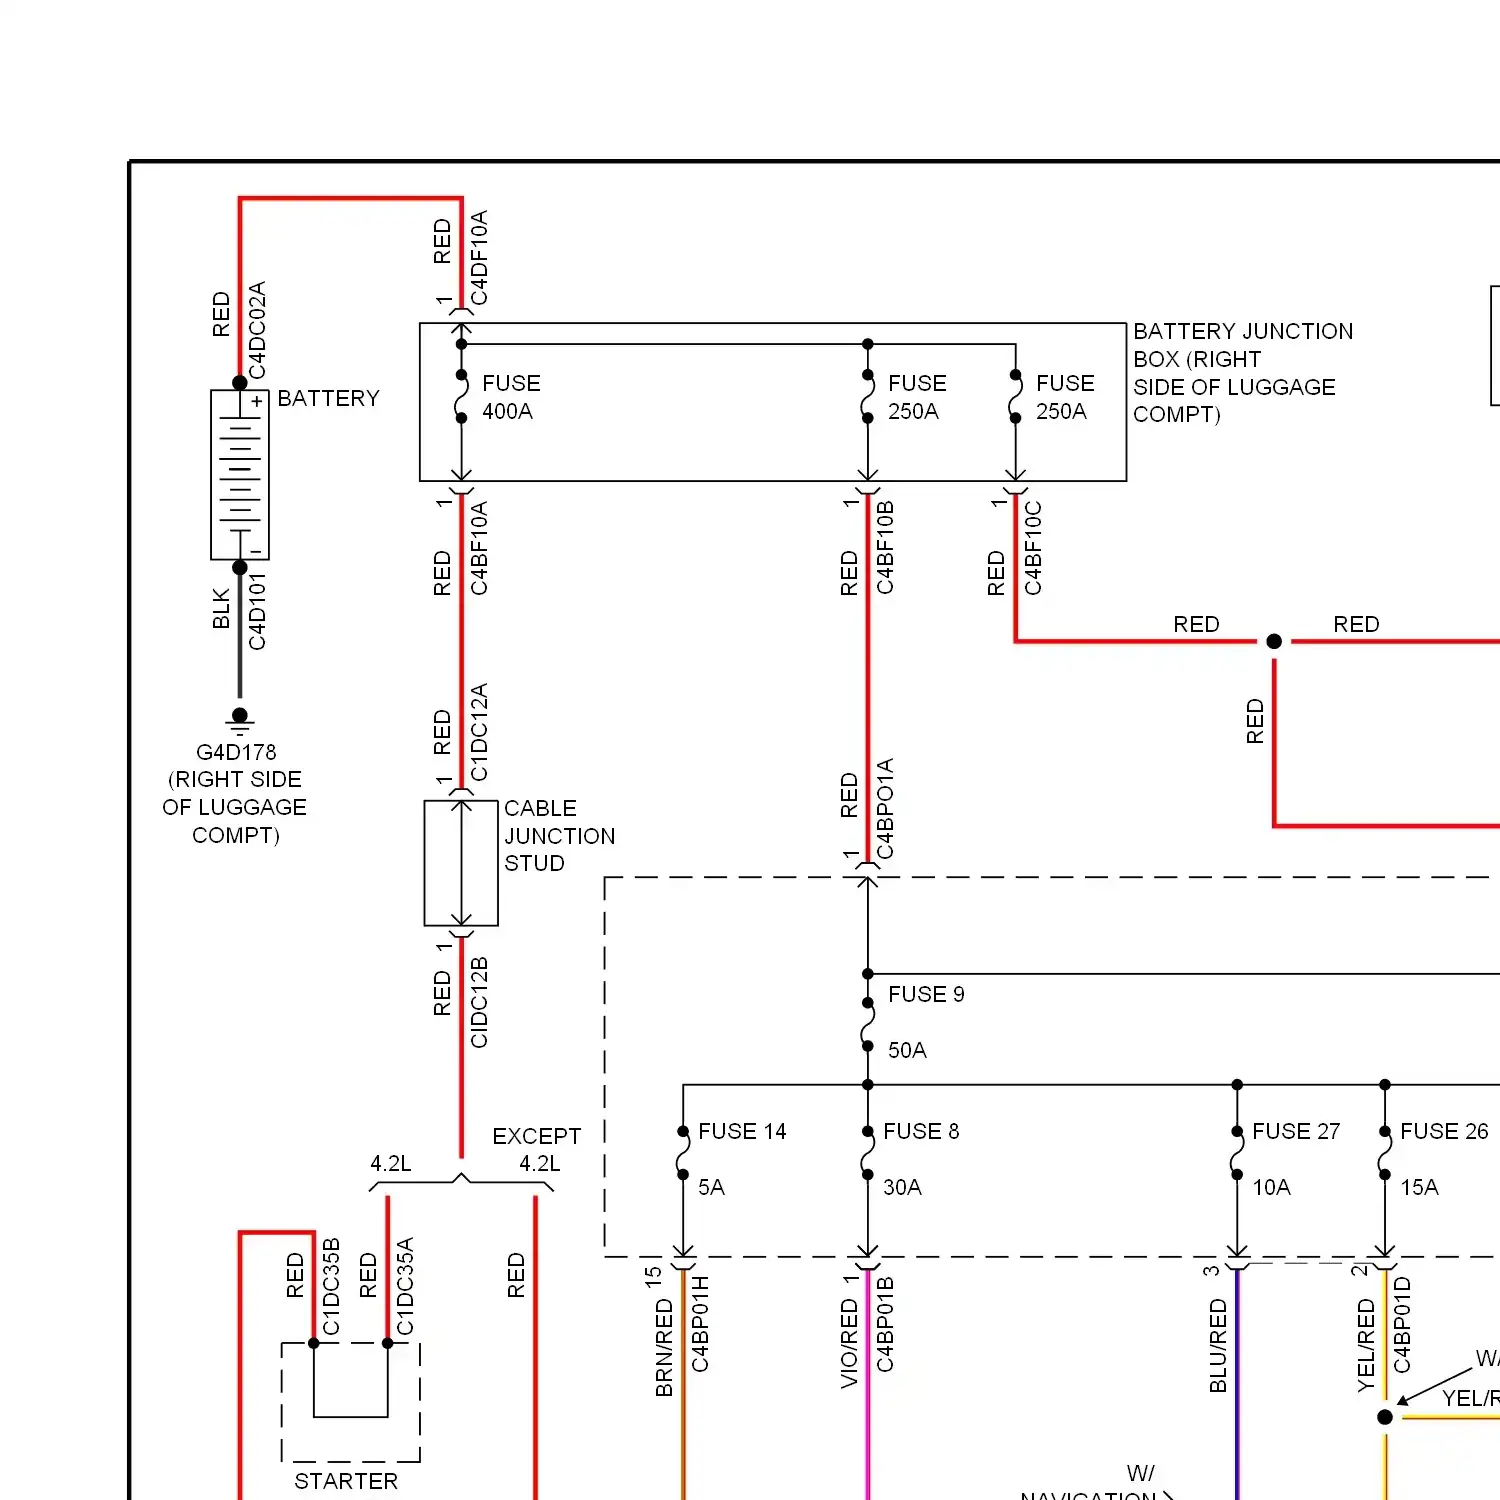
Task: Click the yellow wire splice dot
Action: 1385,1417
